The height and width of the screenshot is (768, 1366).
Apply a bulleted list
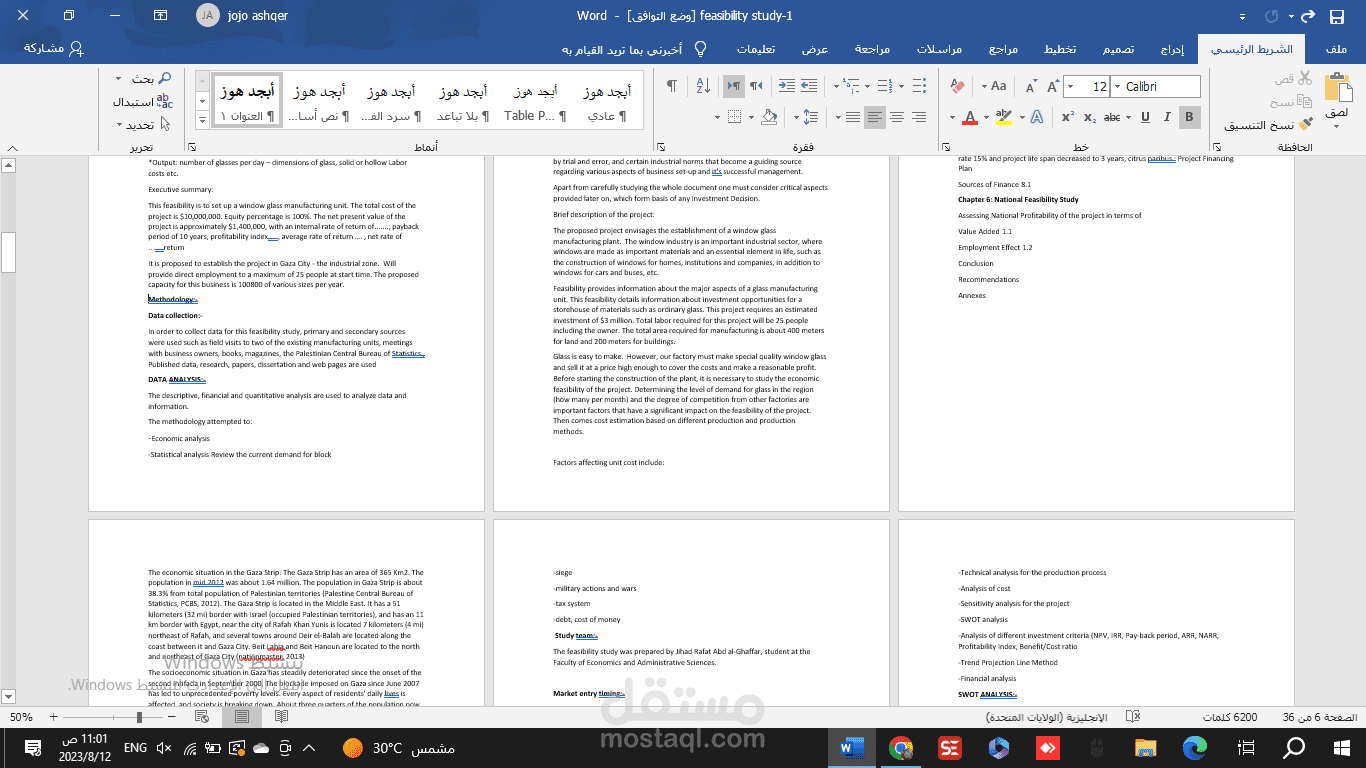tap(921, 86)
